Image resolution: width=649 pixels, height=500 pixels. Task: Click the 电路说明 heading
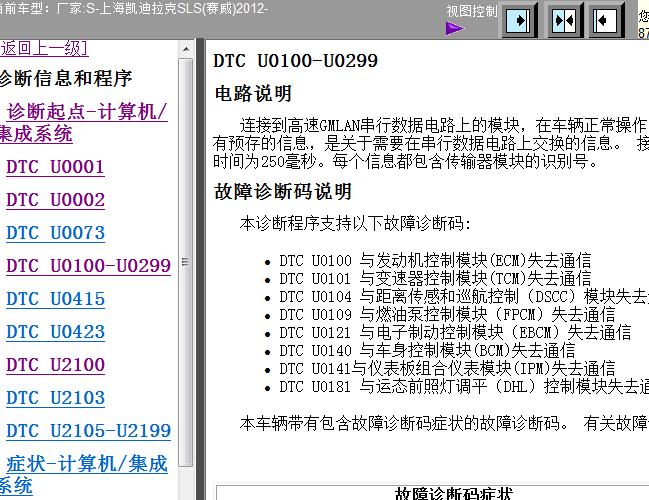pyautogui.click(x=253, y=94)
